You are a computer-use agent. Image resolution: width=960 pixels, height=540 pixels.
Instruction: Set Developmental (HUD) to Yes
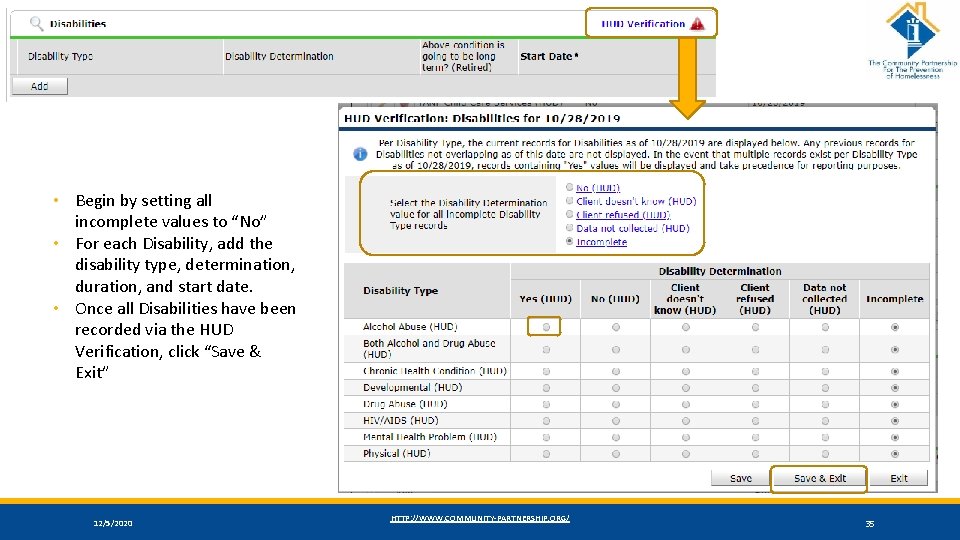pos(546,388)
